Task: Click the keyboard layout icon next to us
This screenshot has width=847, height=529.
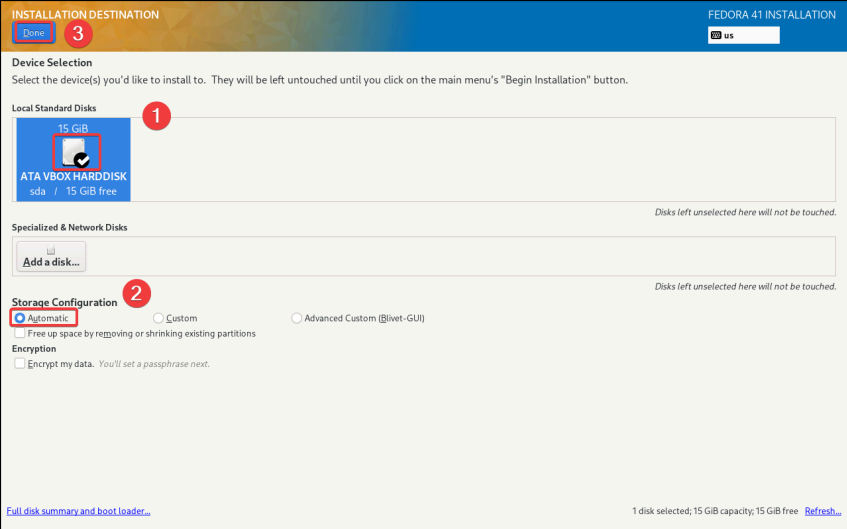Action: 716,36
